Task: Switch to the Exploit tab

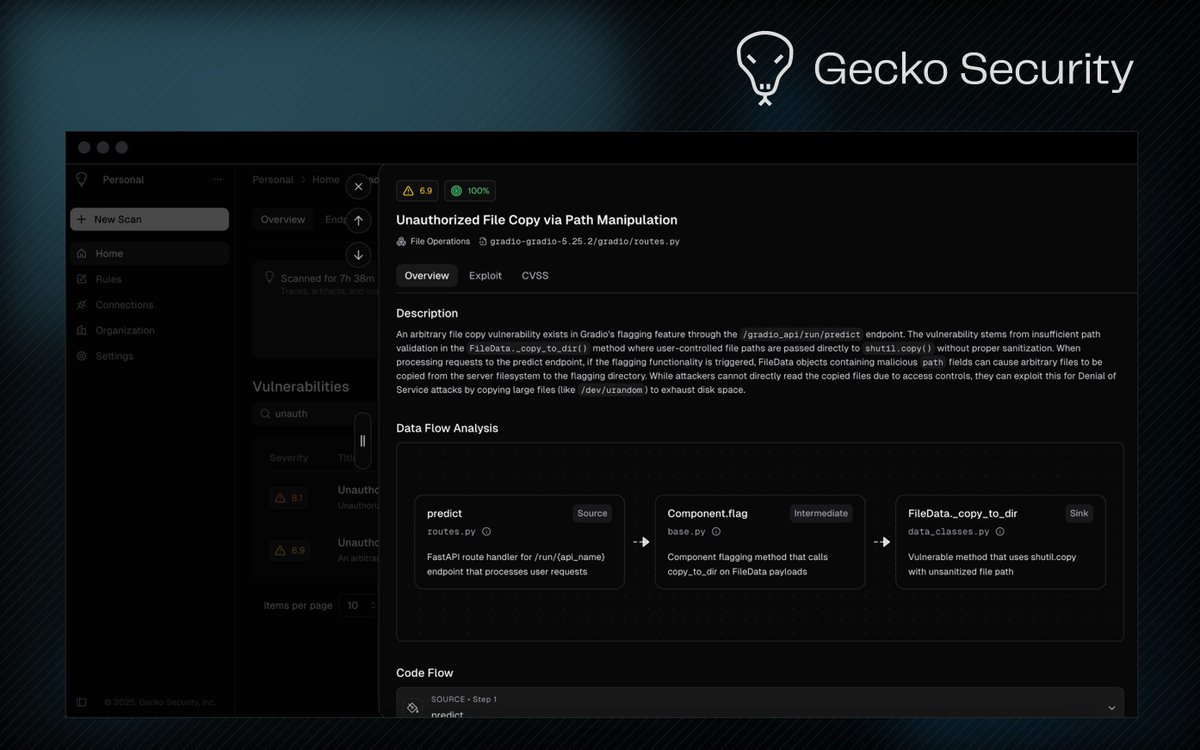Action: (485, 276)
